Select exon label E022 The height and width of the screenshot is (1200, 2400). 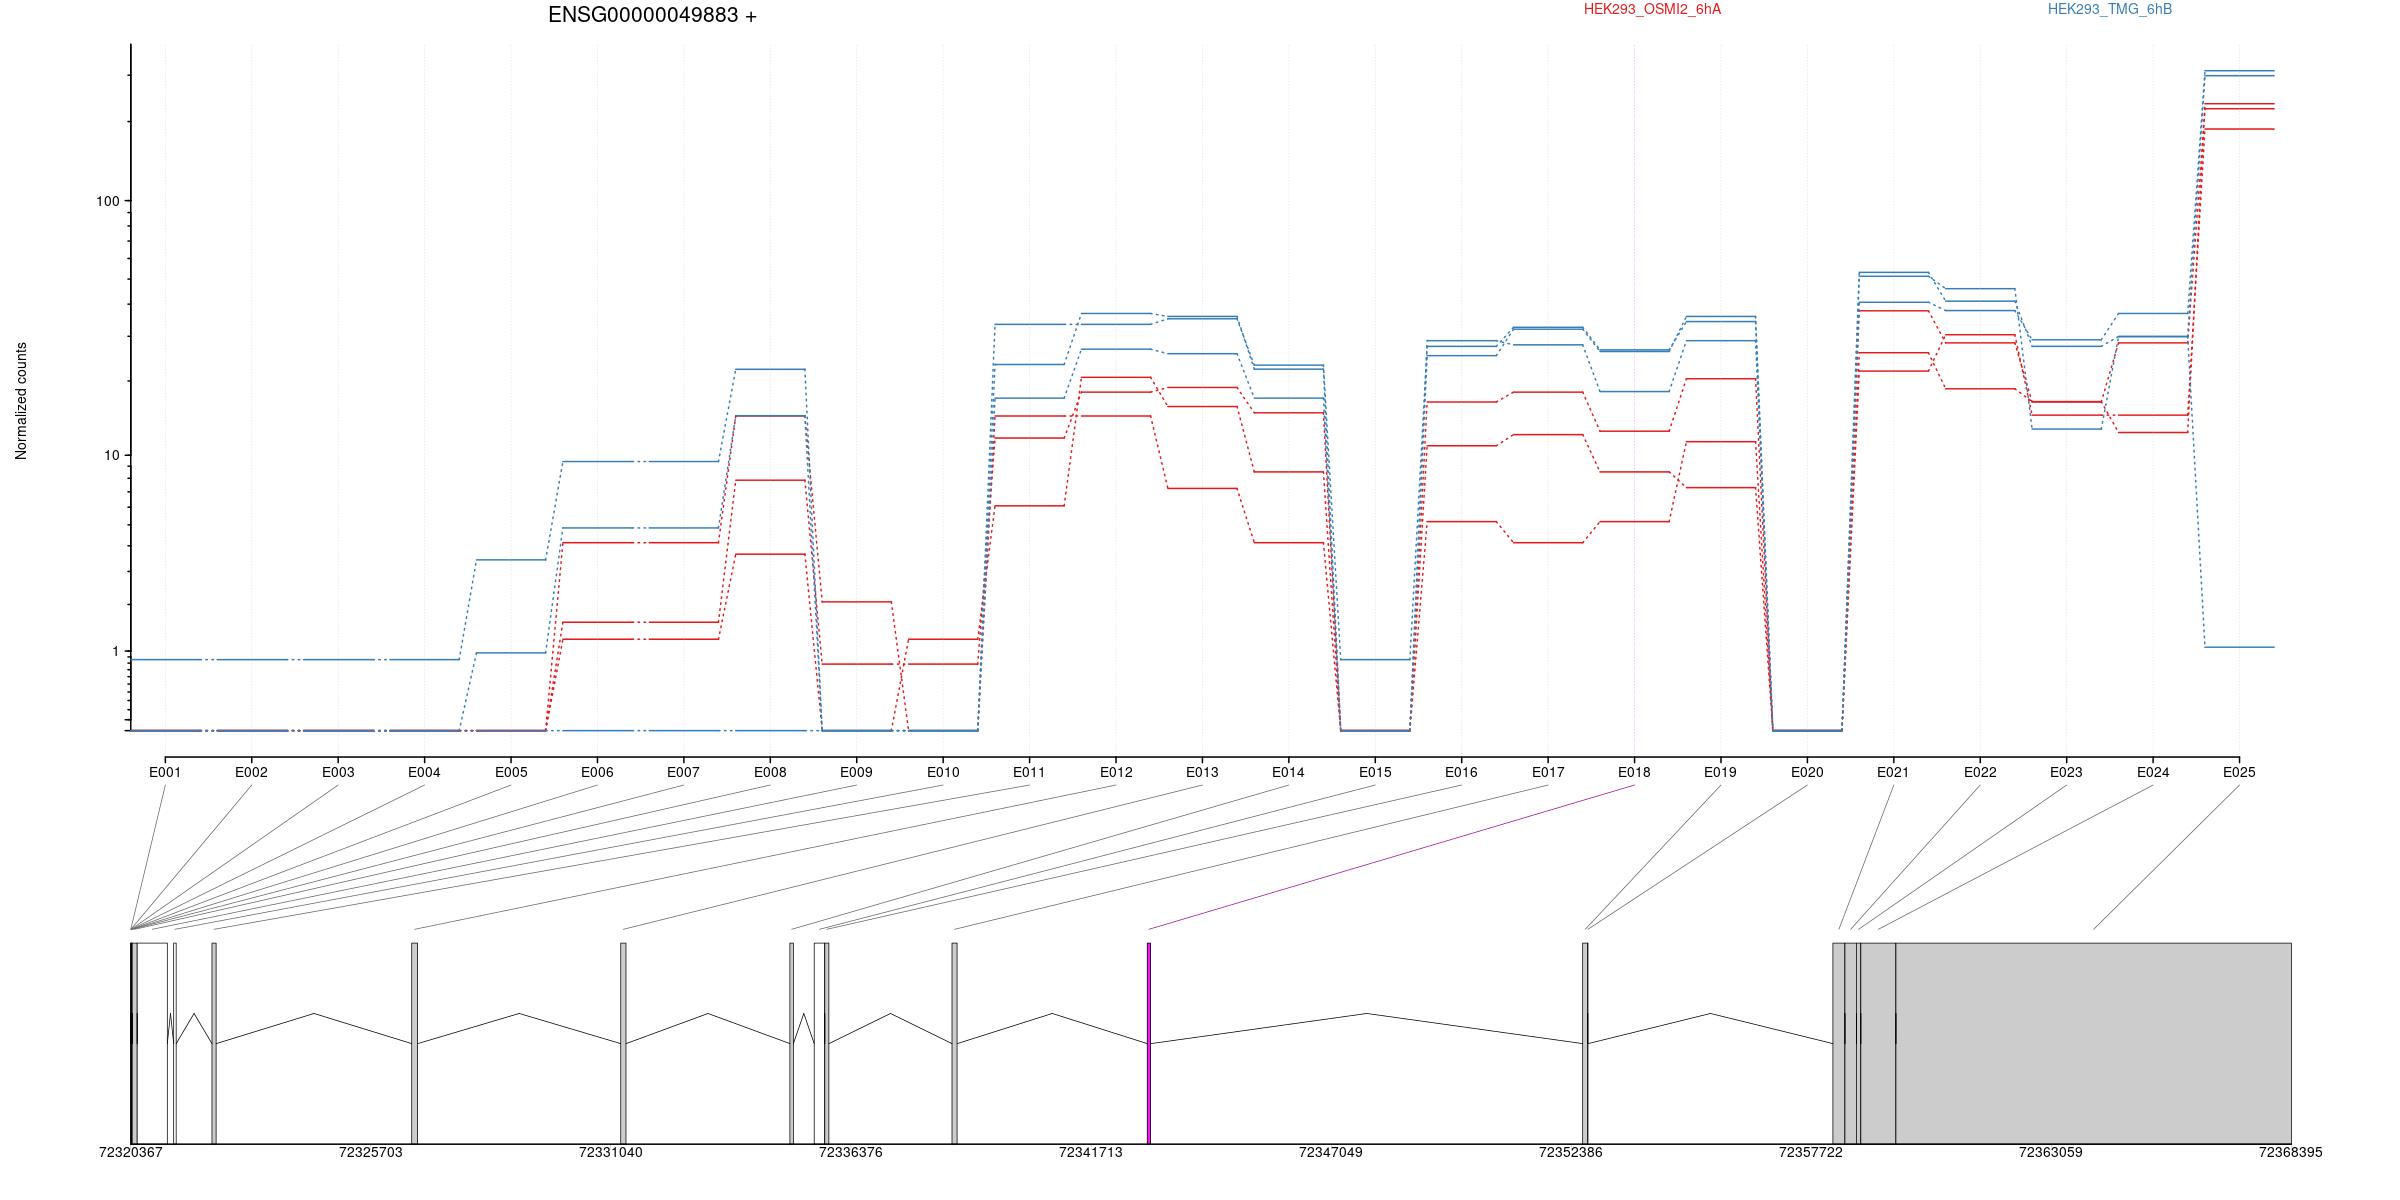pos(1980,772)
